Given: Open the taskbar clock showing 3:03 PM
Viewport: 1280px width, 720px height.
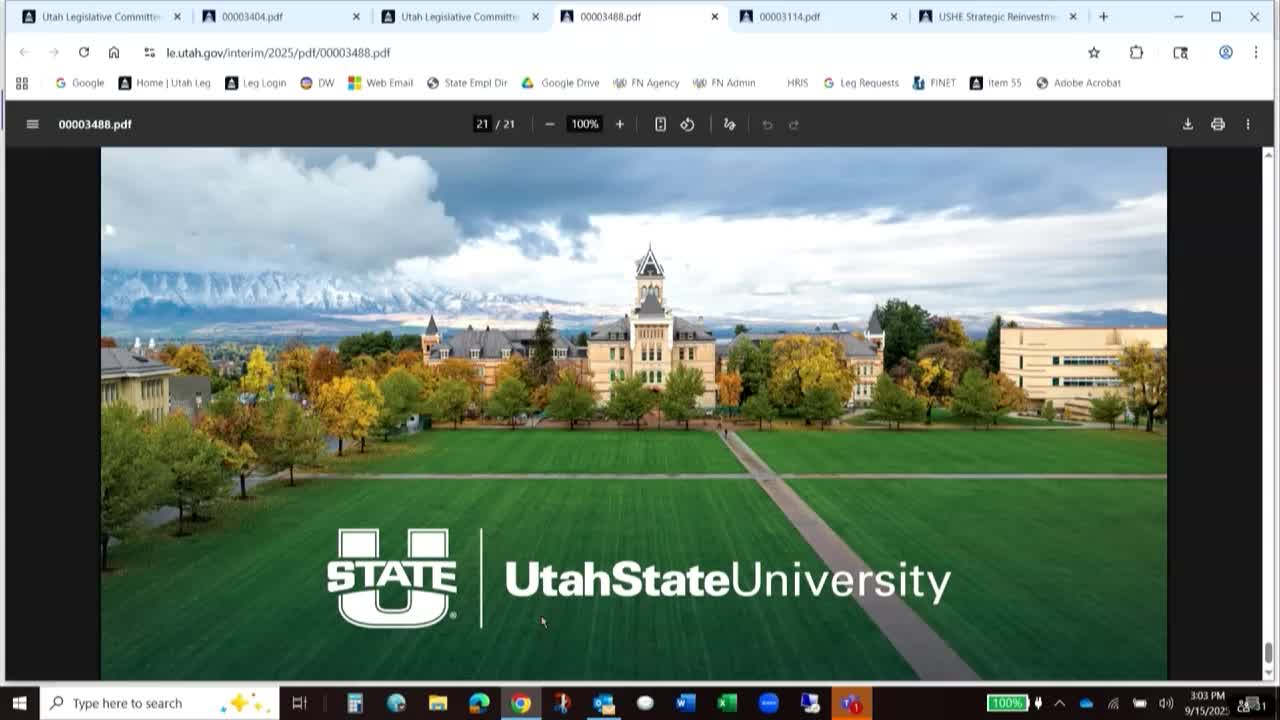Looking at the screenshot, I should (x=1207, y=703).
